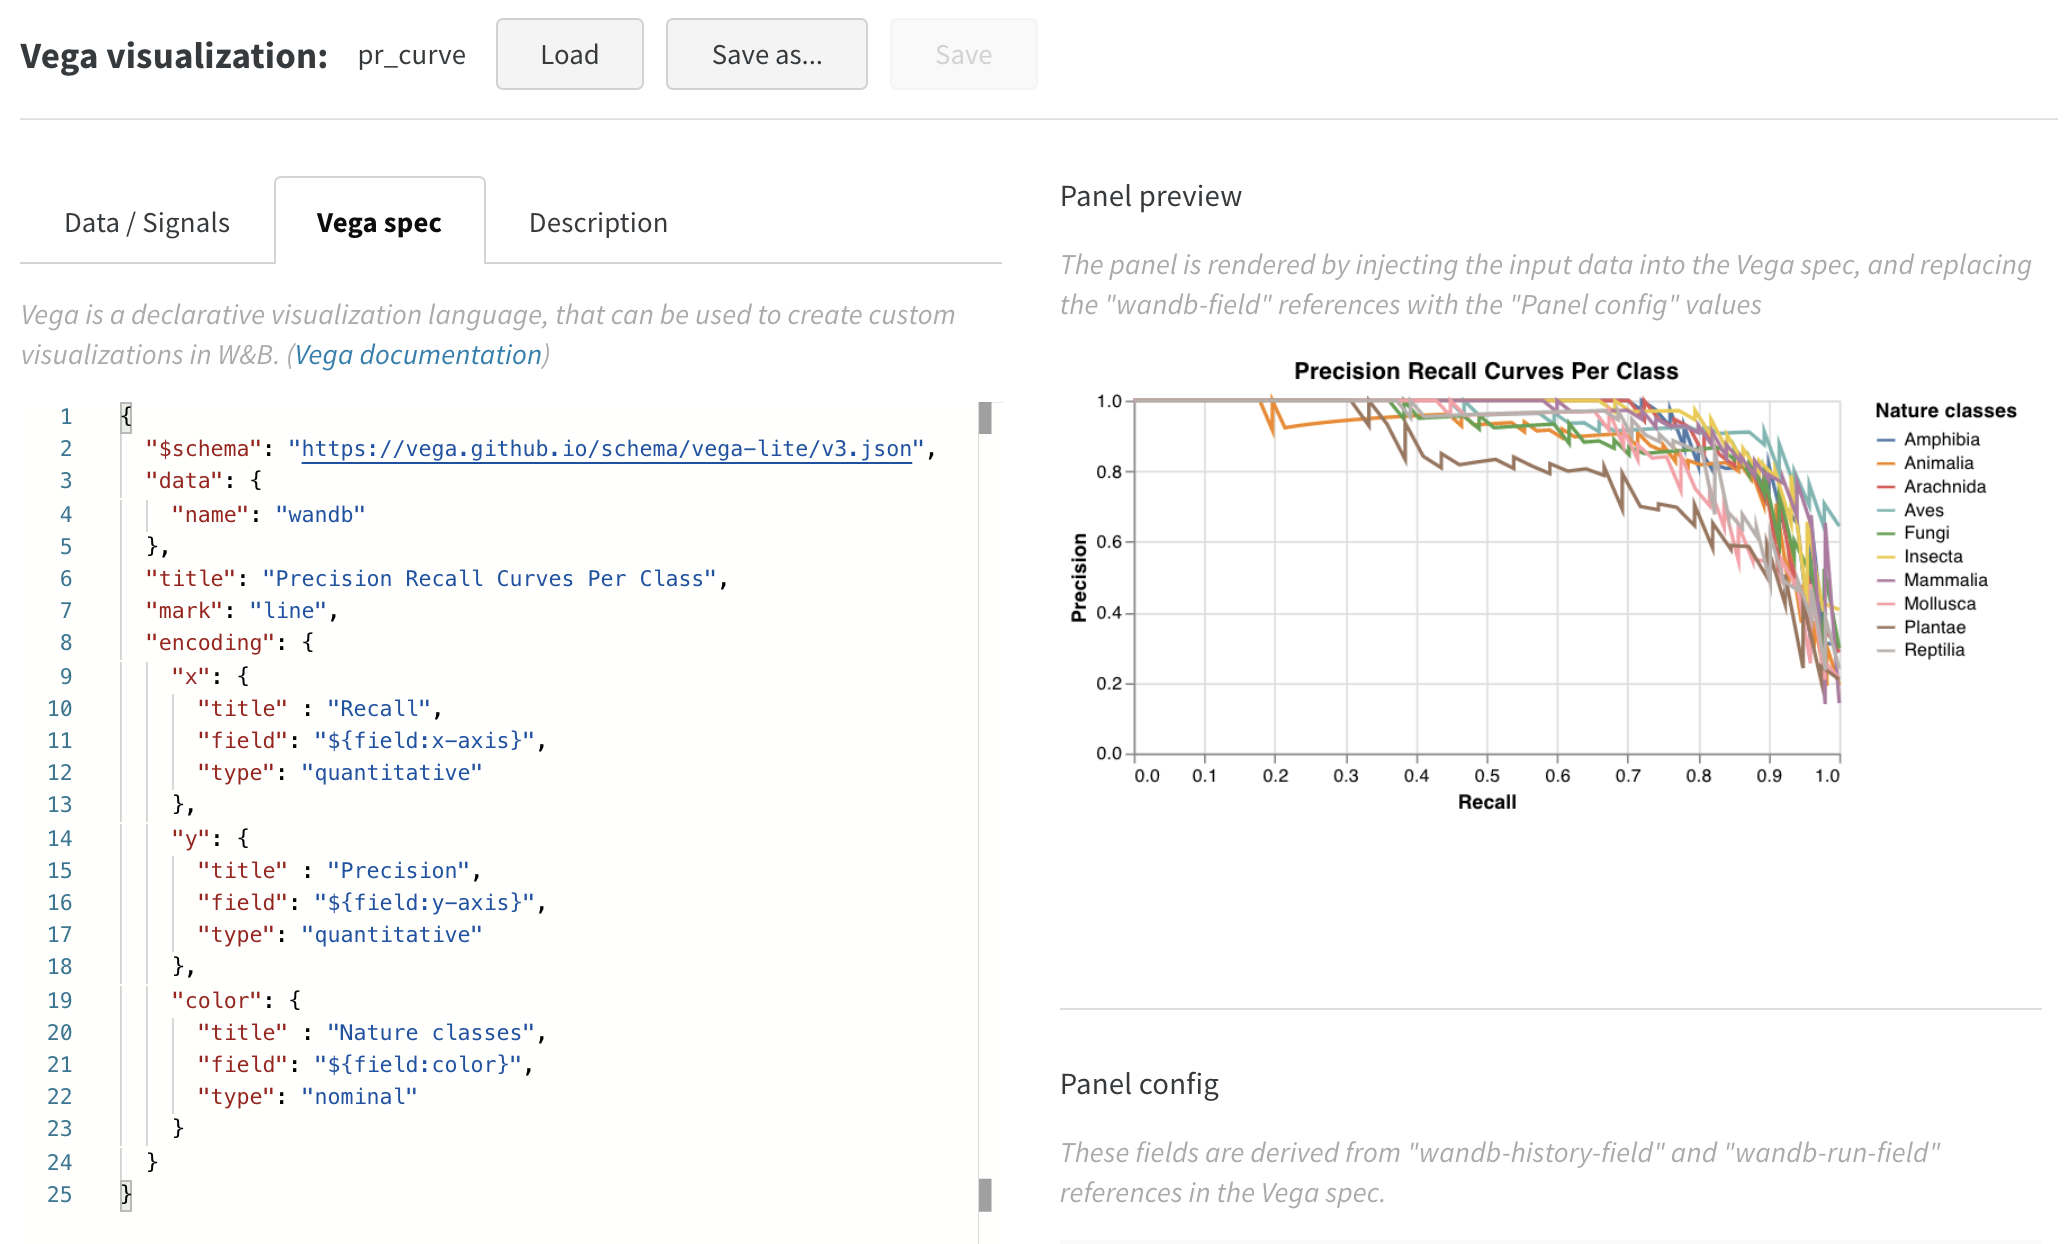The height and width of the screenshot is (1244, 2070).
Task: Place cursor on the "mark": "line" code line
Action: (x=240, y=611)
